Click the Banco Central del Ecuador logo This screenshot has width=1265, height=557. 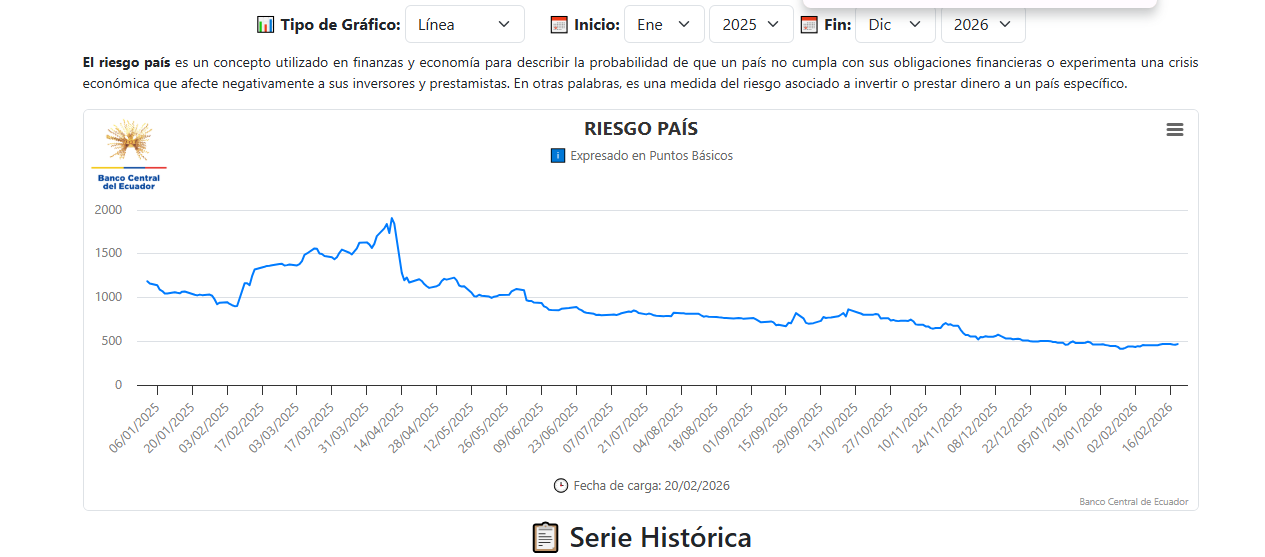129,154
